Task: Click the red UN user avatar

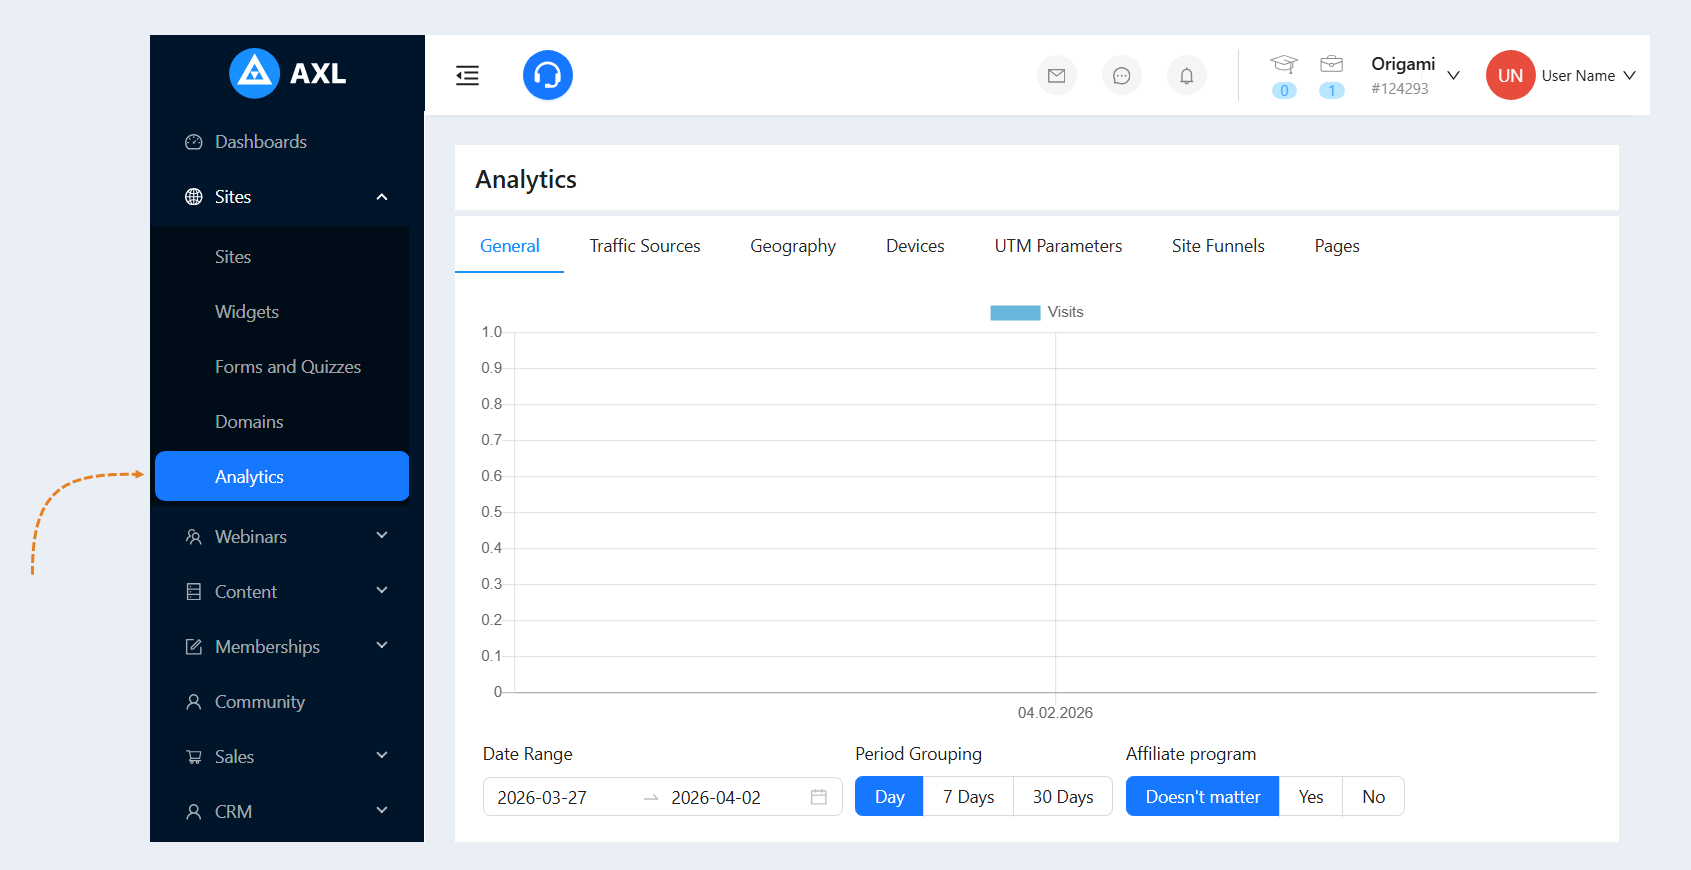Action: coord(1510,75)
